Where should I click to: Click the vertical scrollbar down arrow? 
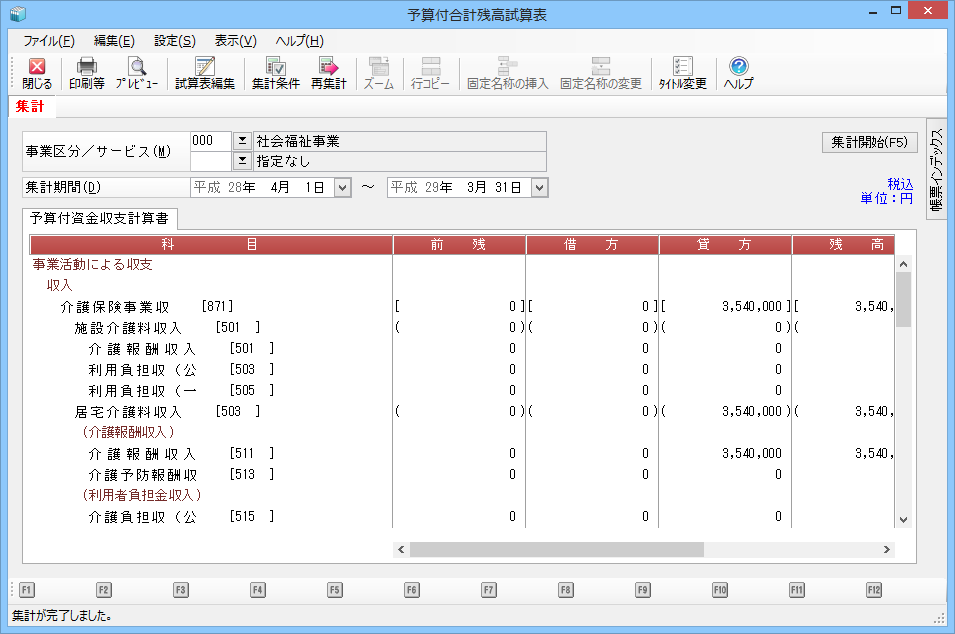(904, 520)
